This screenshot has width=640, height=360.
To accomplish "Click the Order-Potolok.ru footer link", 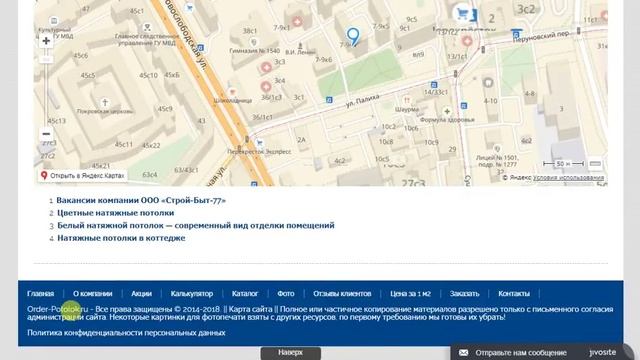I will tap(58, 309).
